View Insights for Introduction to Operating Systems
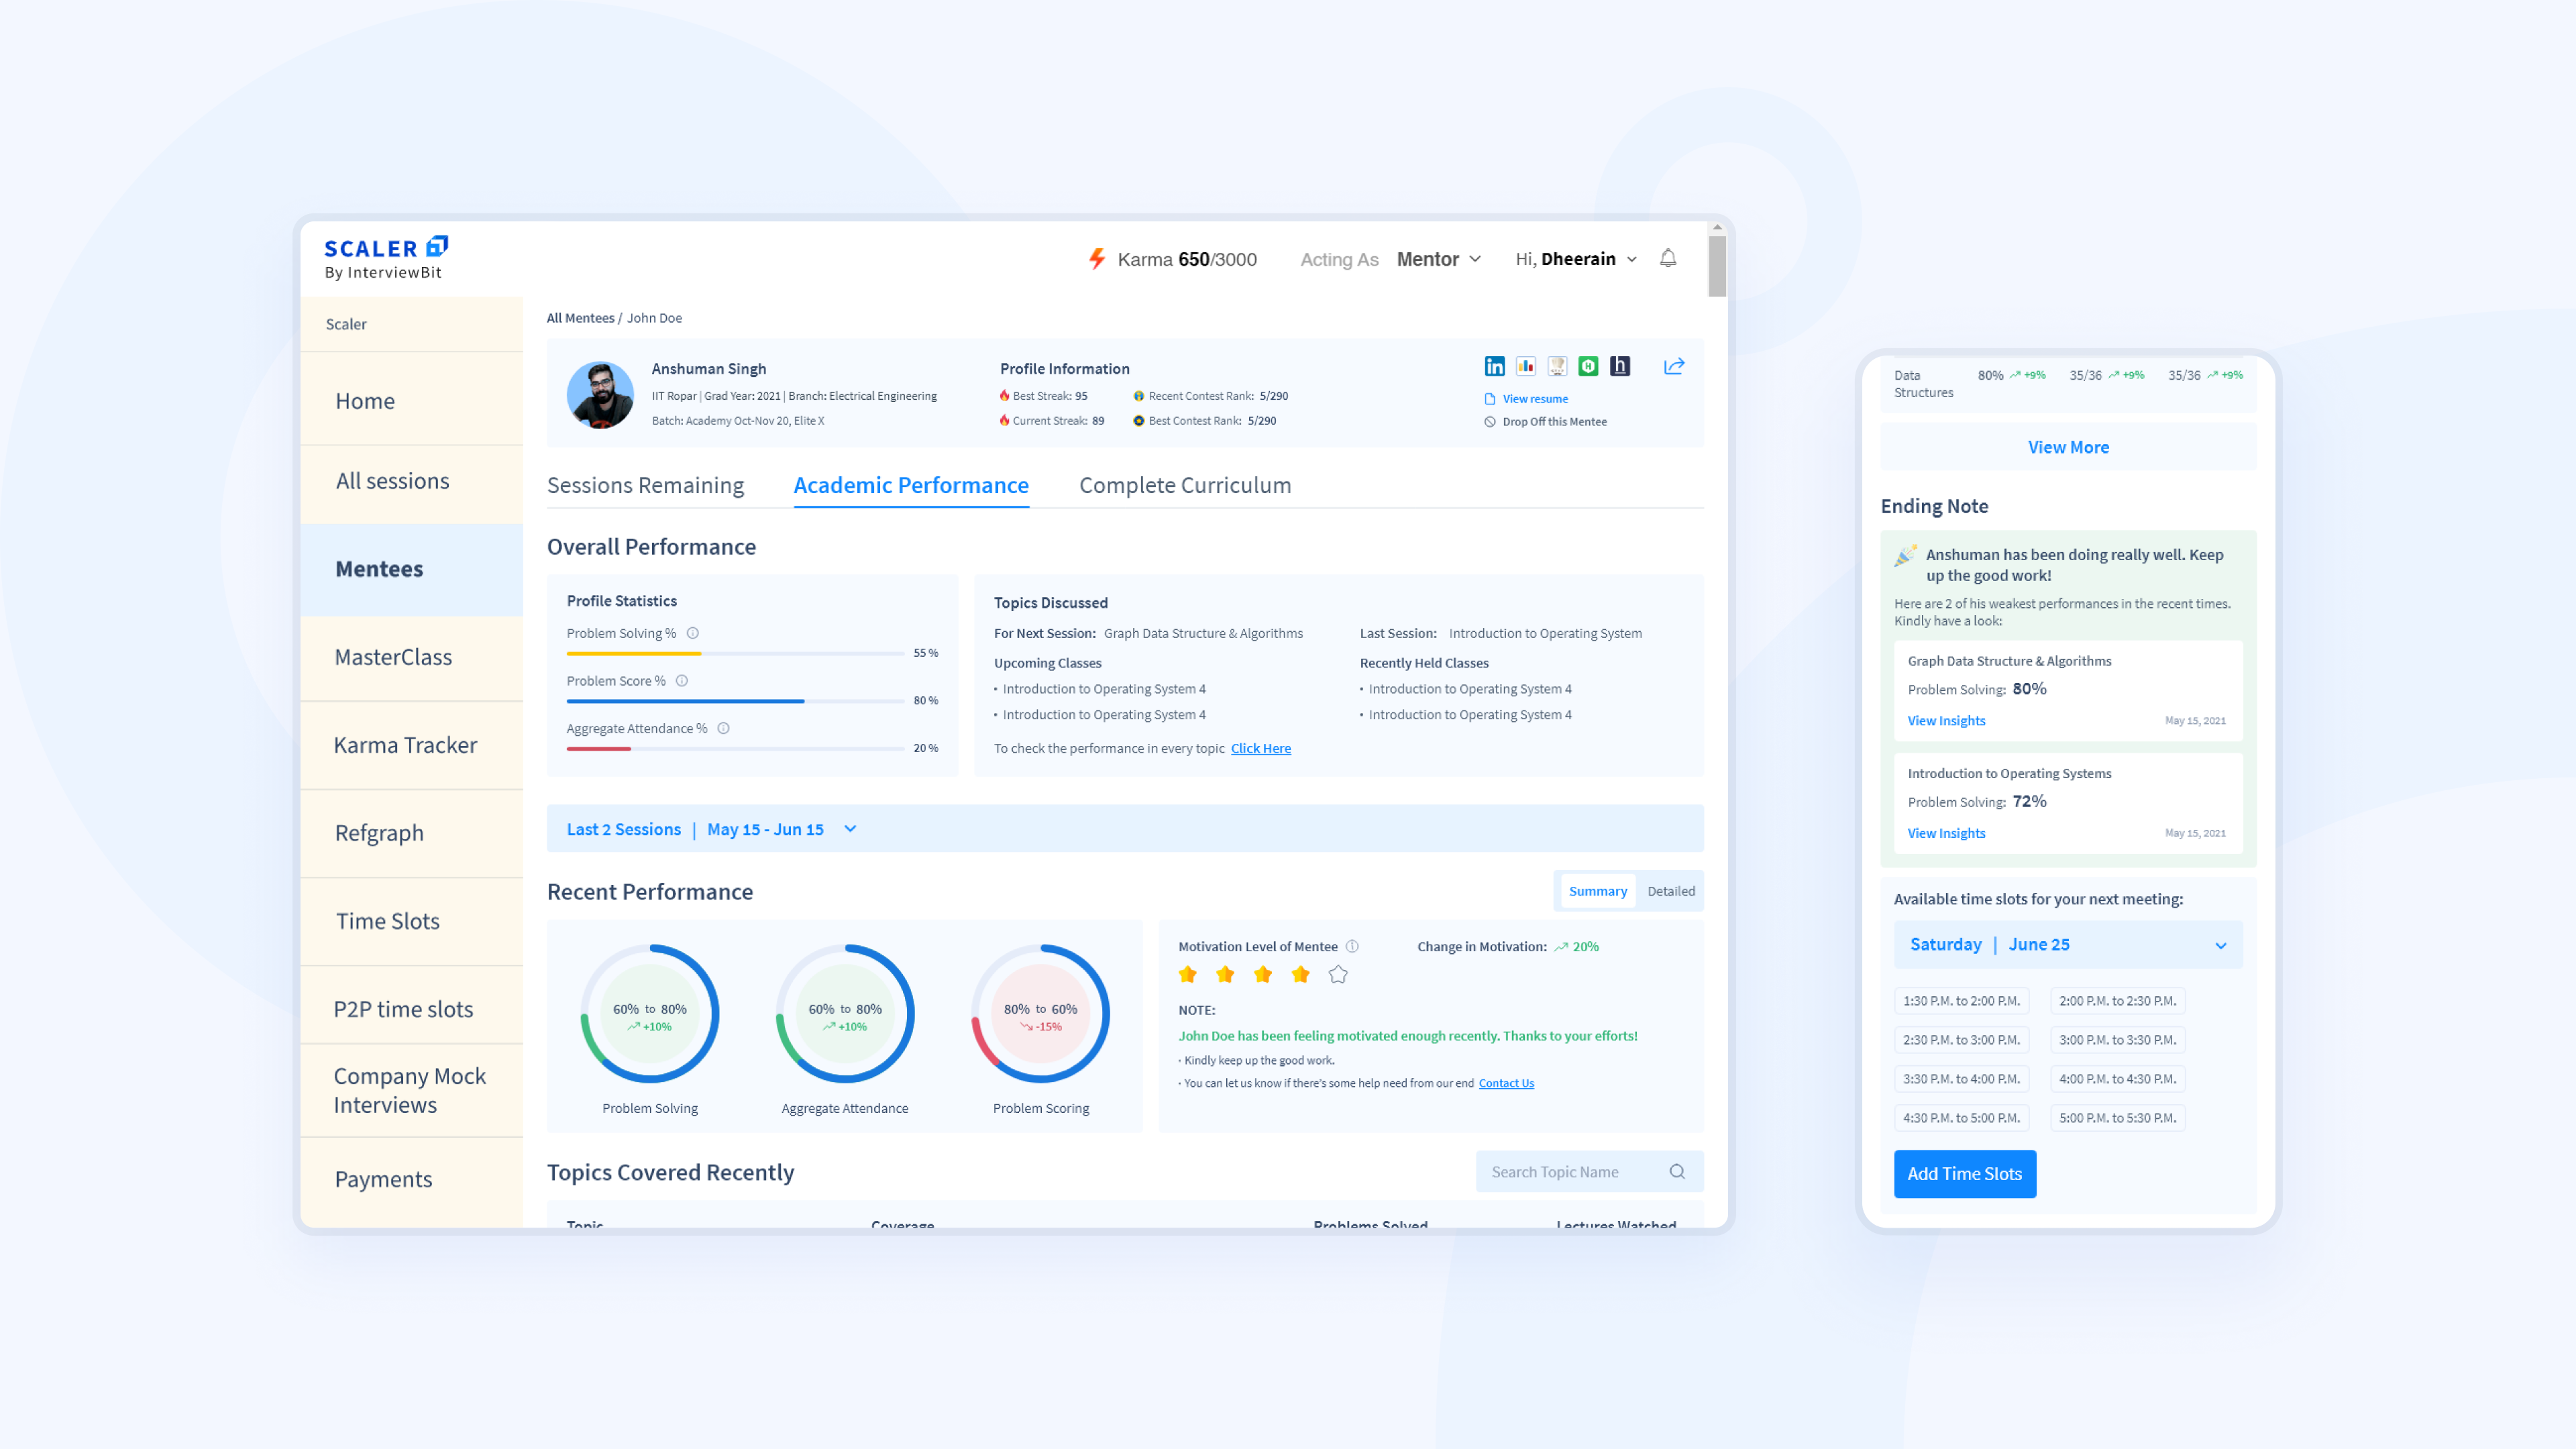 [1946, 833]
